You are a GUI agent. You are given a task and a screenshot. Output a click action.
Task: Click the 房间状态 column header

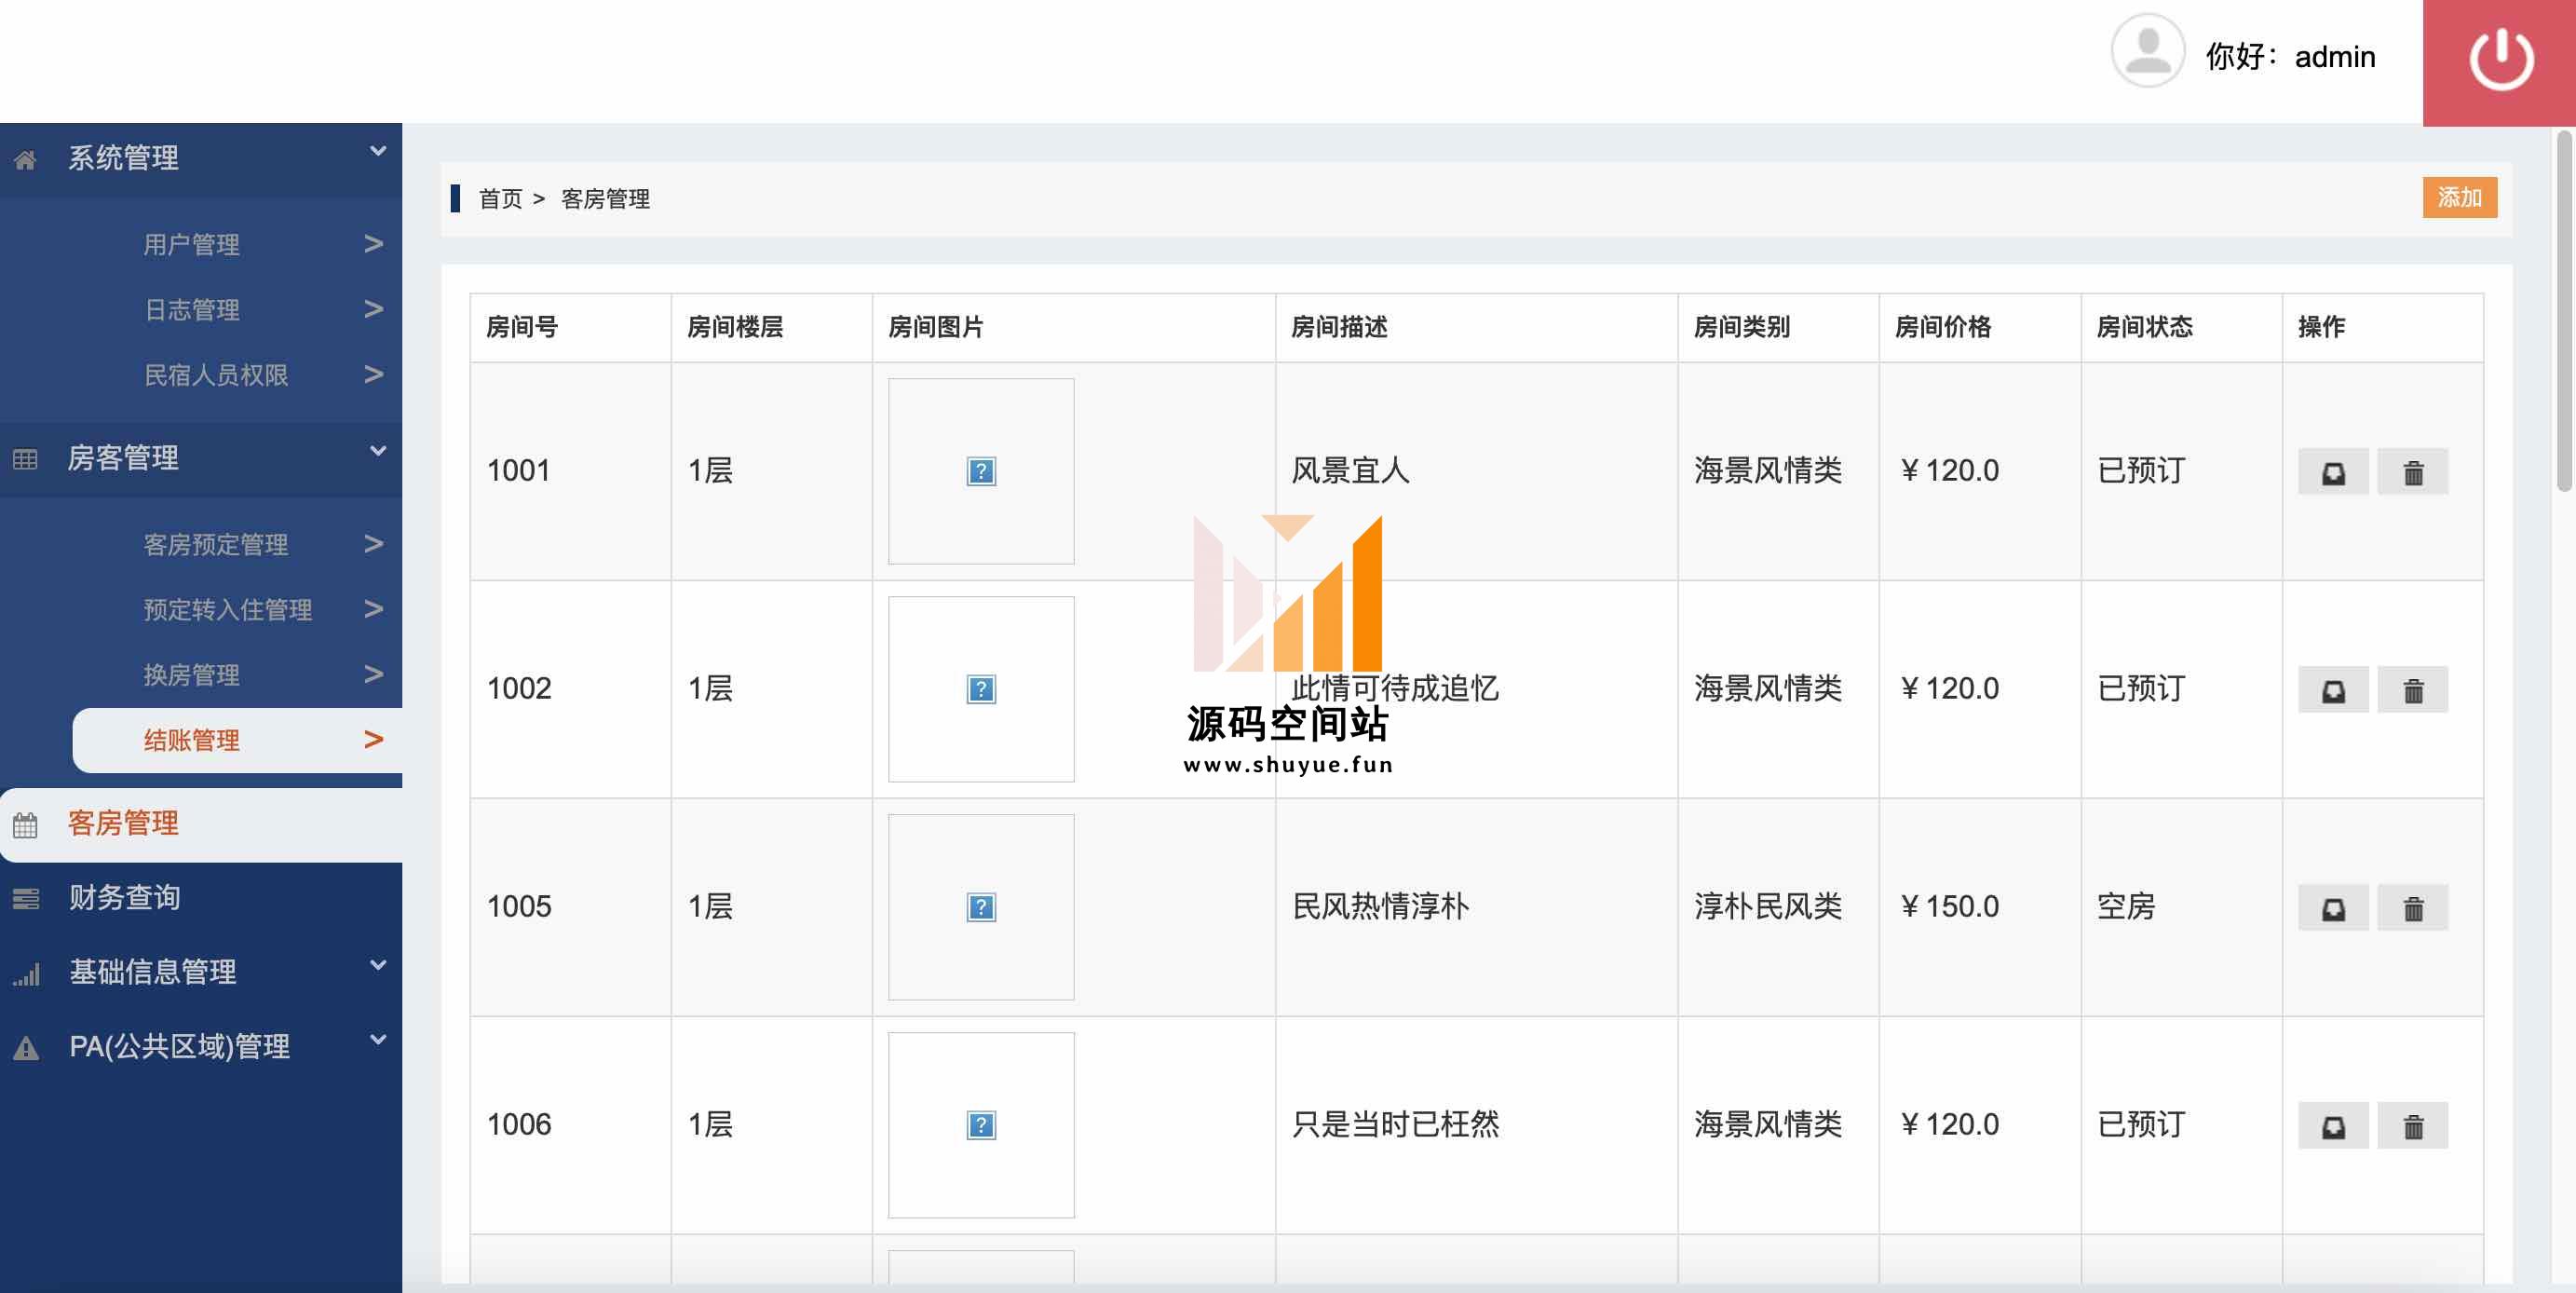pos(2144,327)
